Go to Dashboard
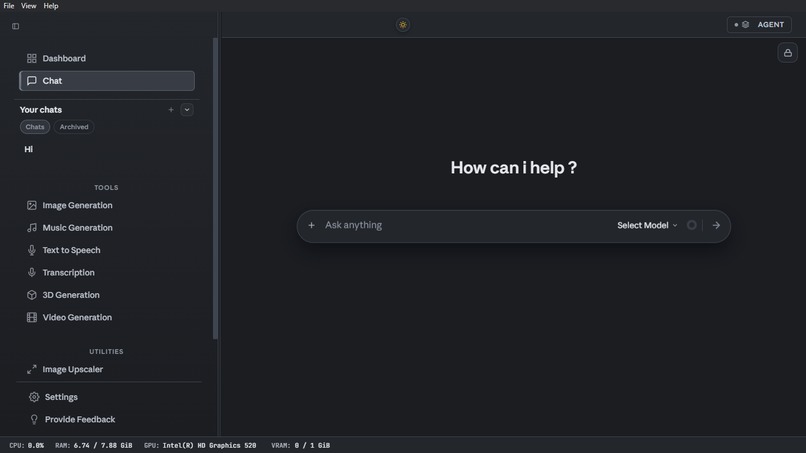This screenshot has width=806, height=453. (107, 59)
